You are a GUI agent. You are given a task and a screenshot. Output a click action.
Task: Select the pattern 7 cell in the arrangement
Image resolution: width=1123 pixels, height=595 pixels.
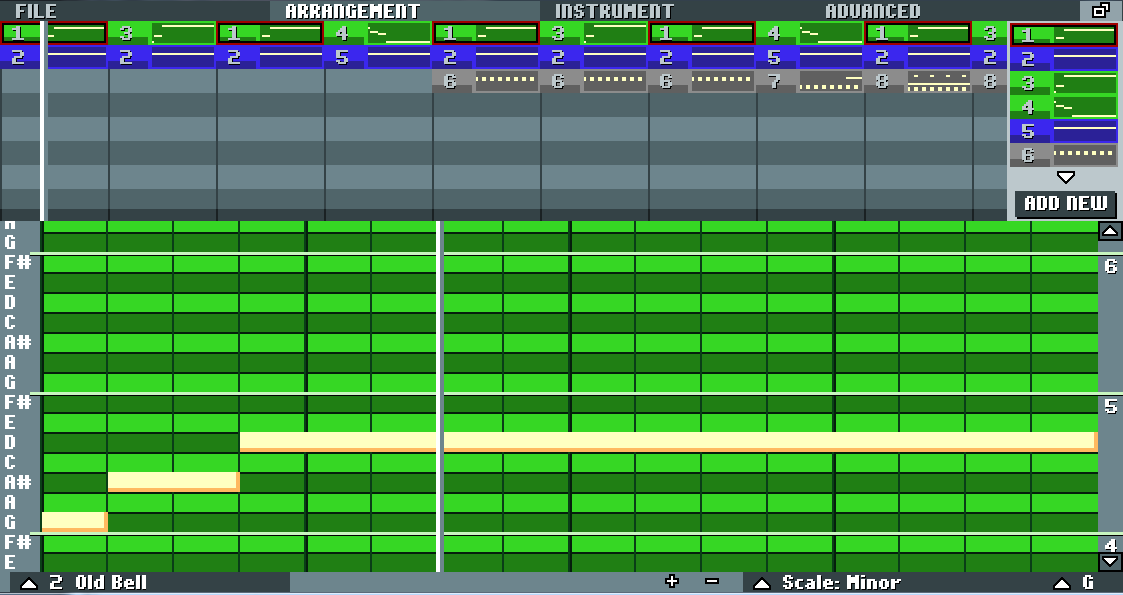coord(811,82)
